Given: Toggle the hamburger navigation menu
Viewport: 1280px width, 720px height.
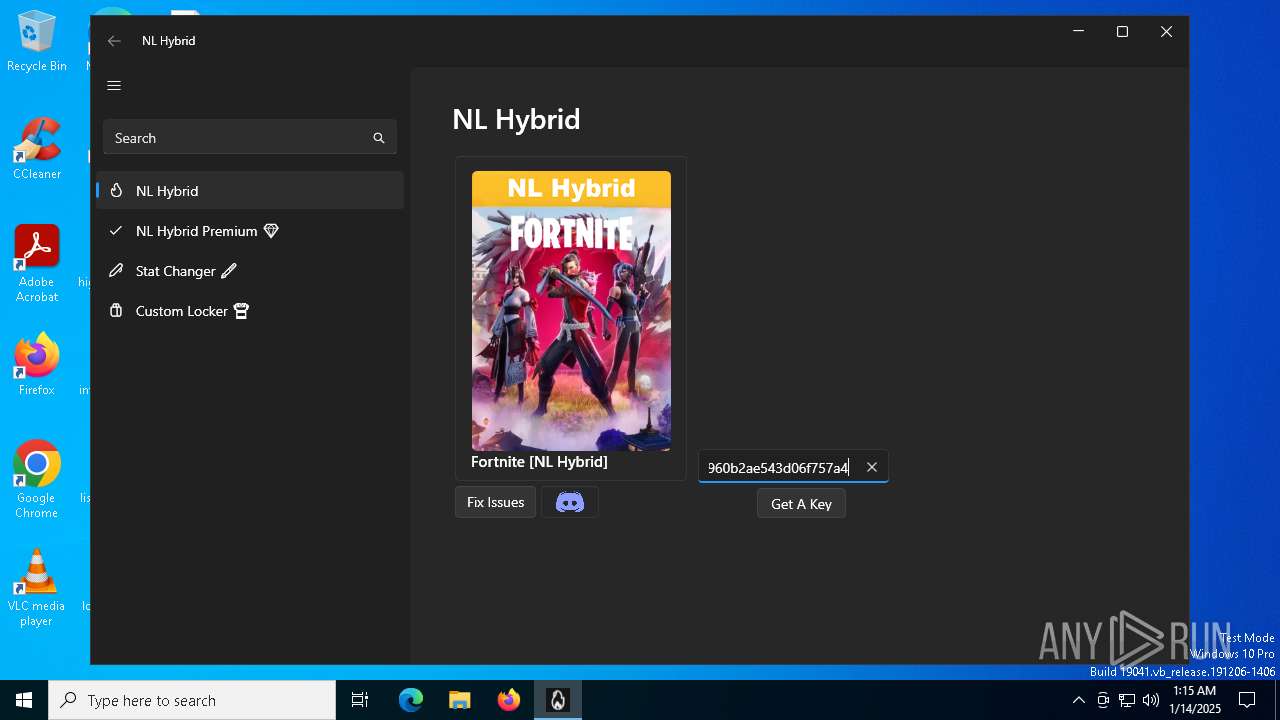Looking at the screenshot, I should 114,85.
